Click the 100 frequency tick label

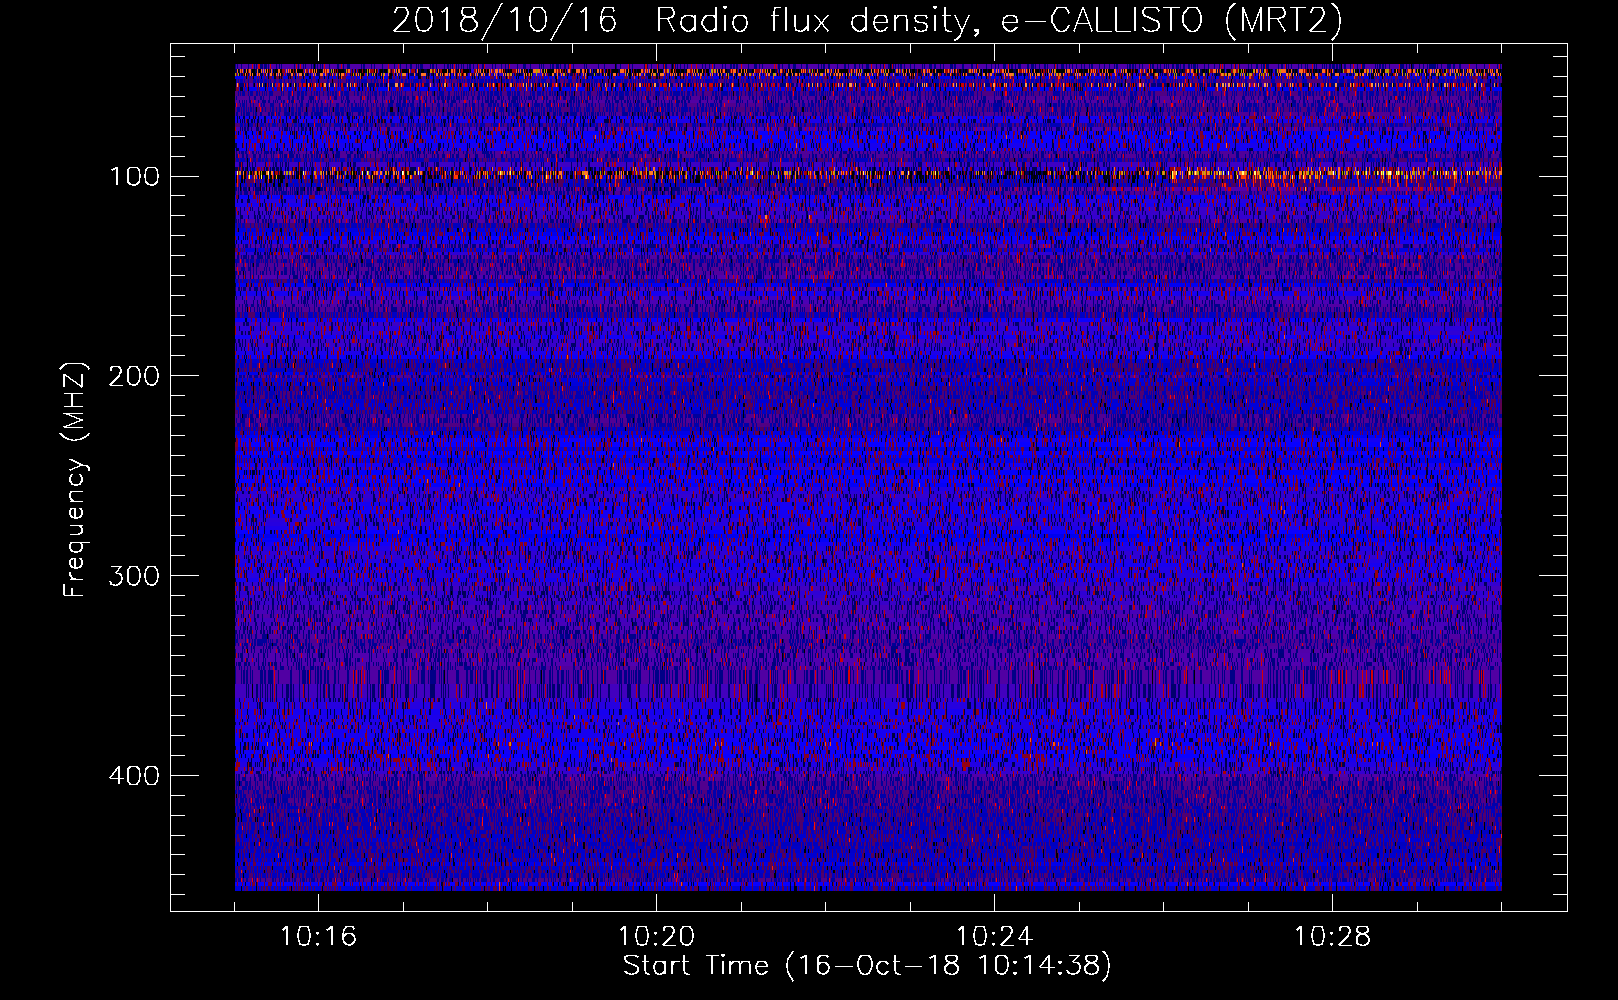point(133,177)
